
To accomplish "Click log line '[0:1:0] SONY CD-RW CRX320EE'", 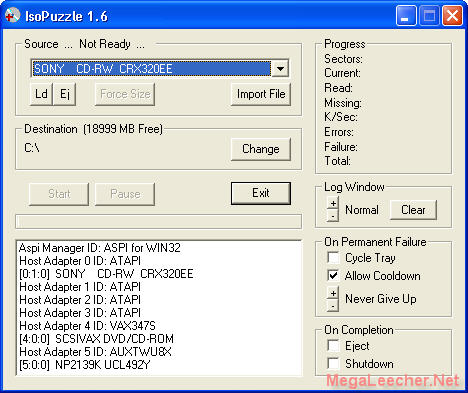I will click(106, 274).
